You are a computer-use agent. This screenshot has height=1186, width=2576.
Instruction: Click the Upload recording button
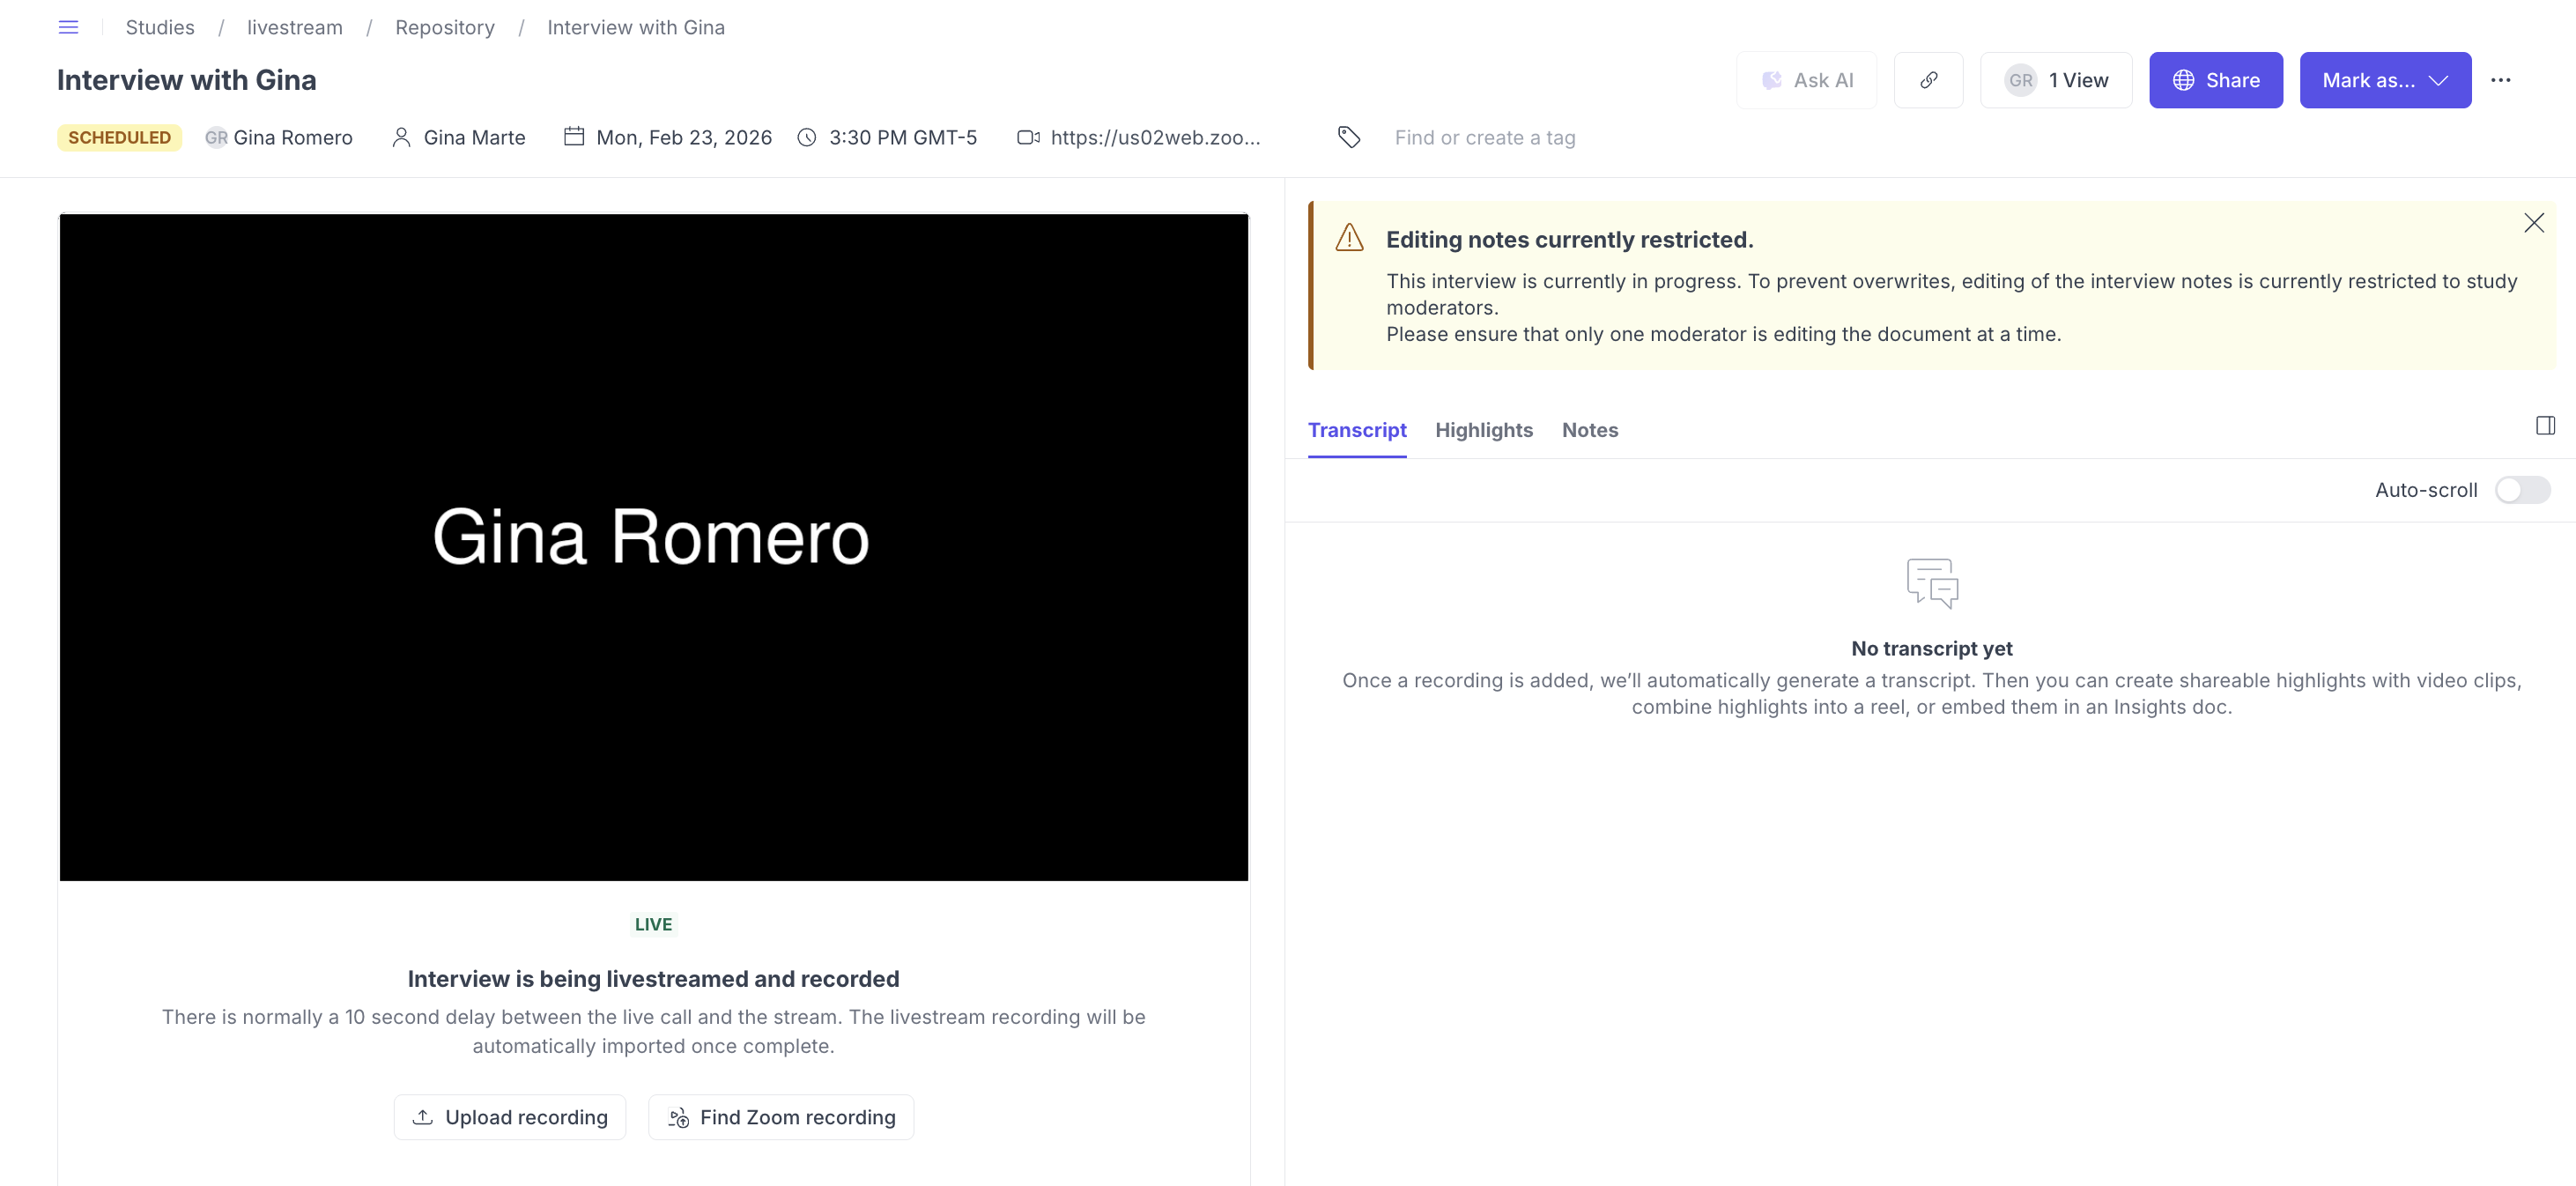[509, 1117]
